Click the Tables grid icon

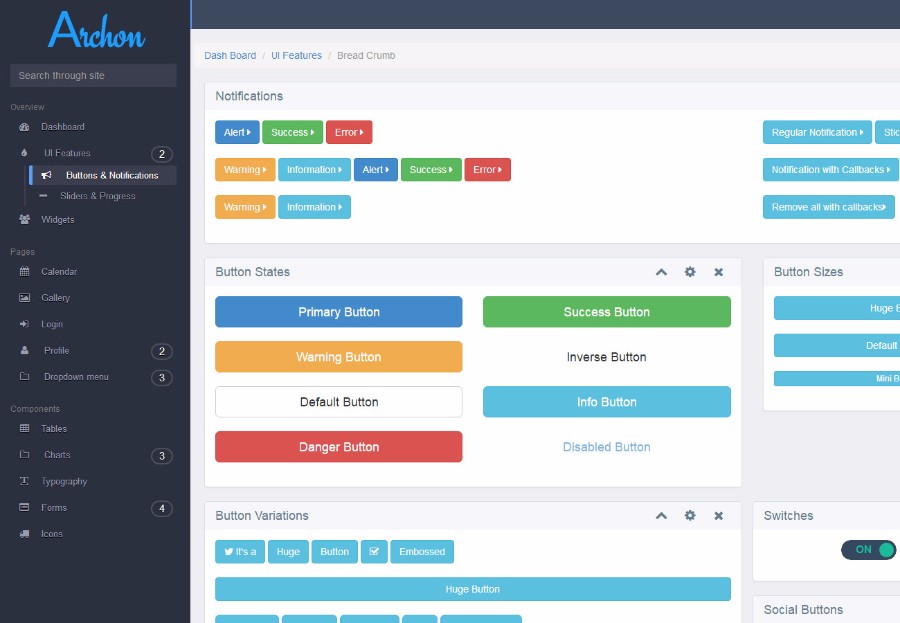click(24, 428)
